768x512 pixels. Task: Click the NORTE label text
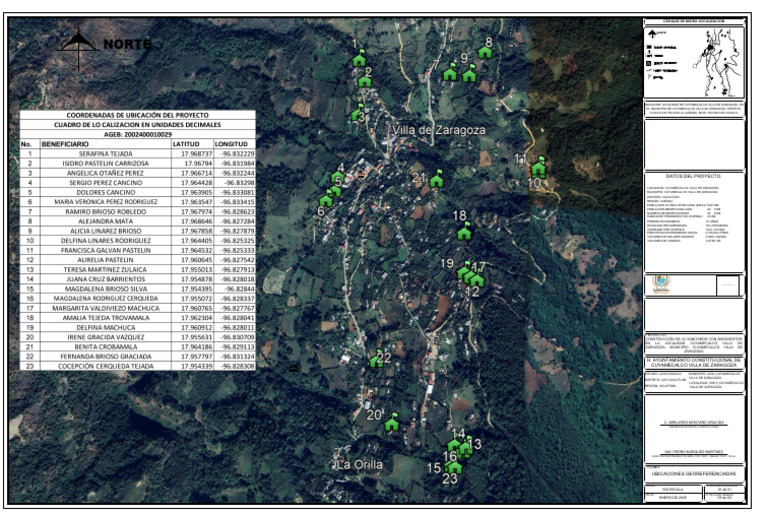pyautogui.click(x=127, y=44)
